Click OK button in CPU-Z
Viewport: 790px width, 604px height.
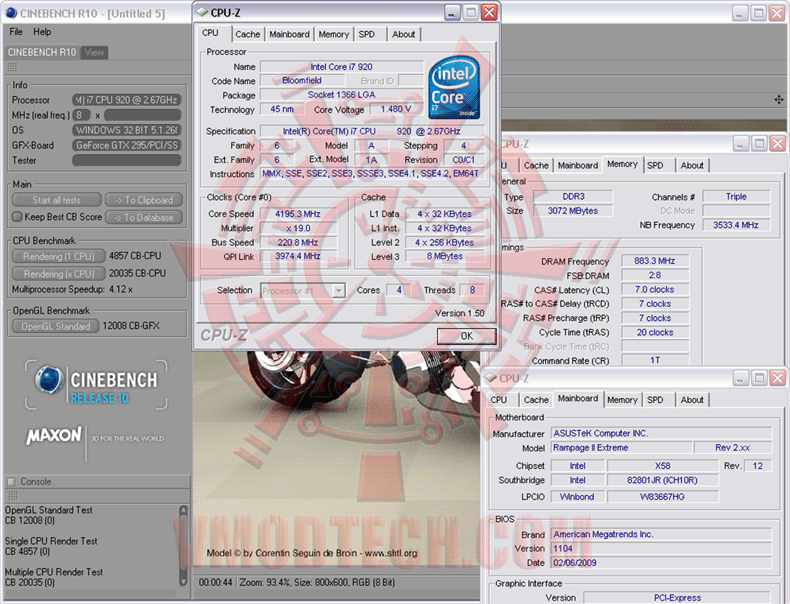coord(467,336)
